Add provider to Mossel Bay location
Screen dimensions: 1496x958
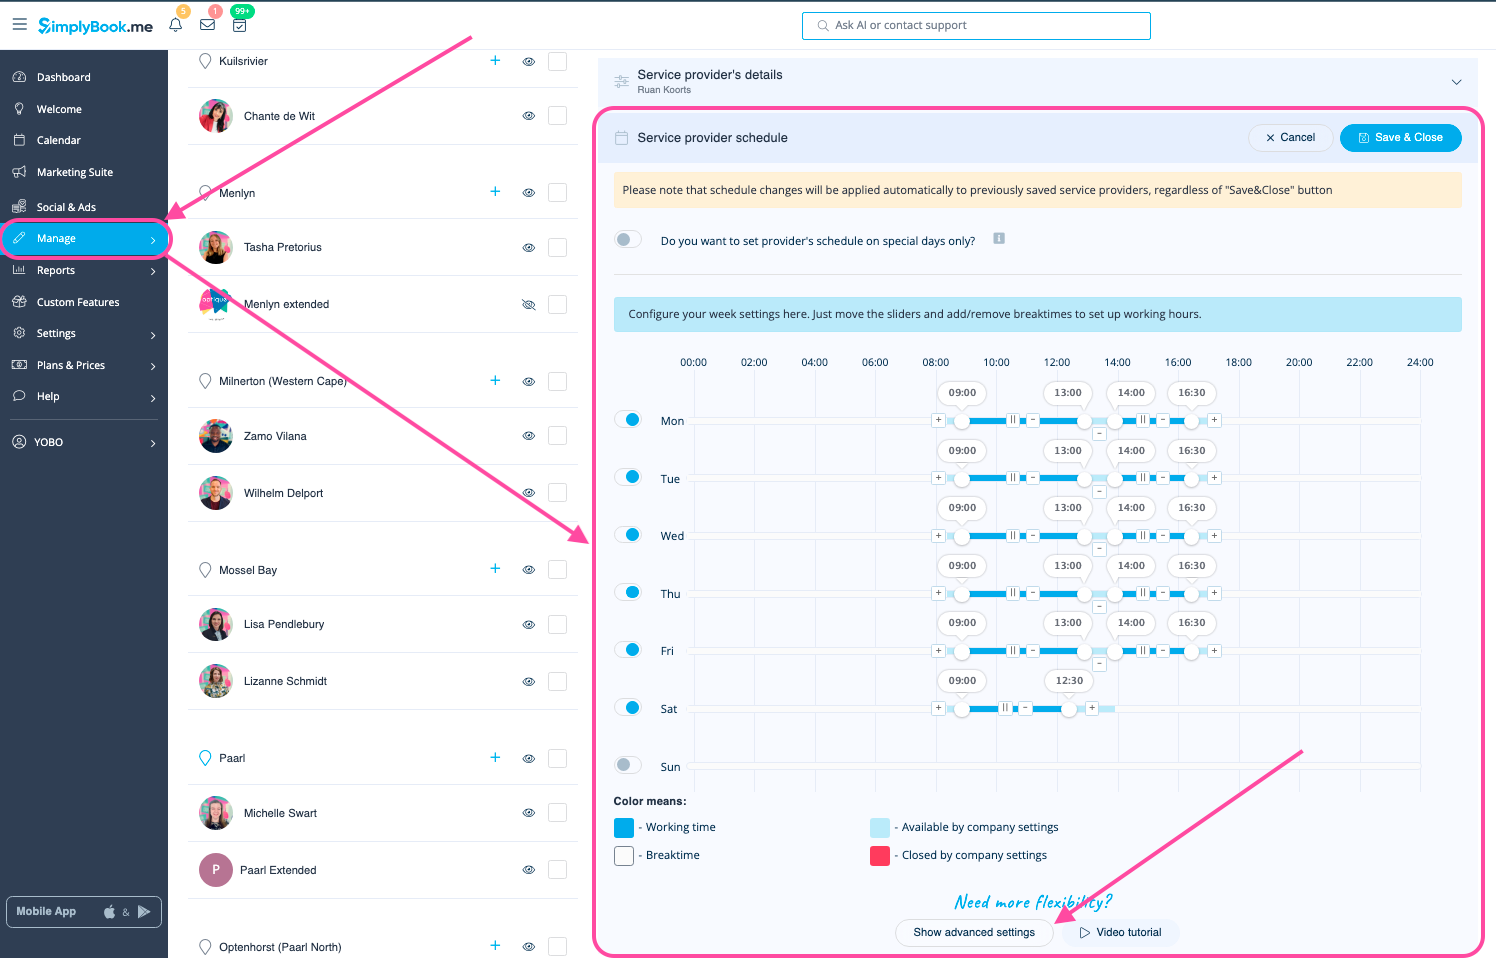(495, 568)
